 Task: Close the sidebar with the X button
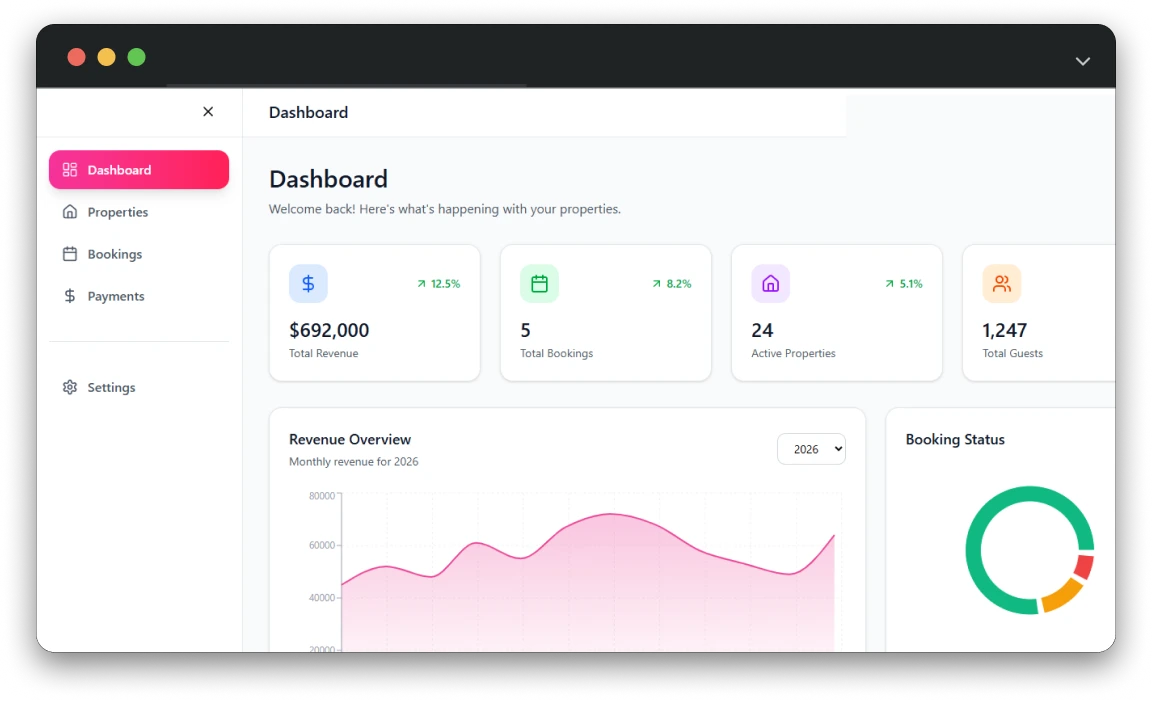pos(208,112)
